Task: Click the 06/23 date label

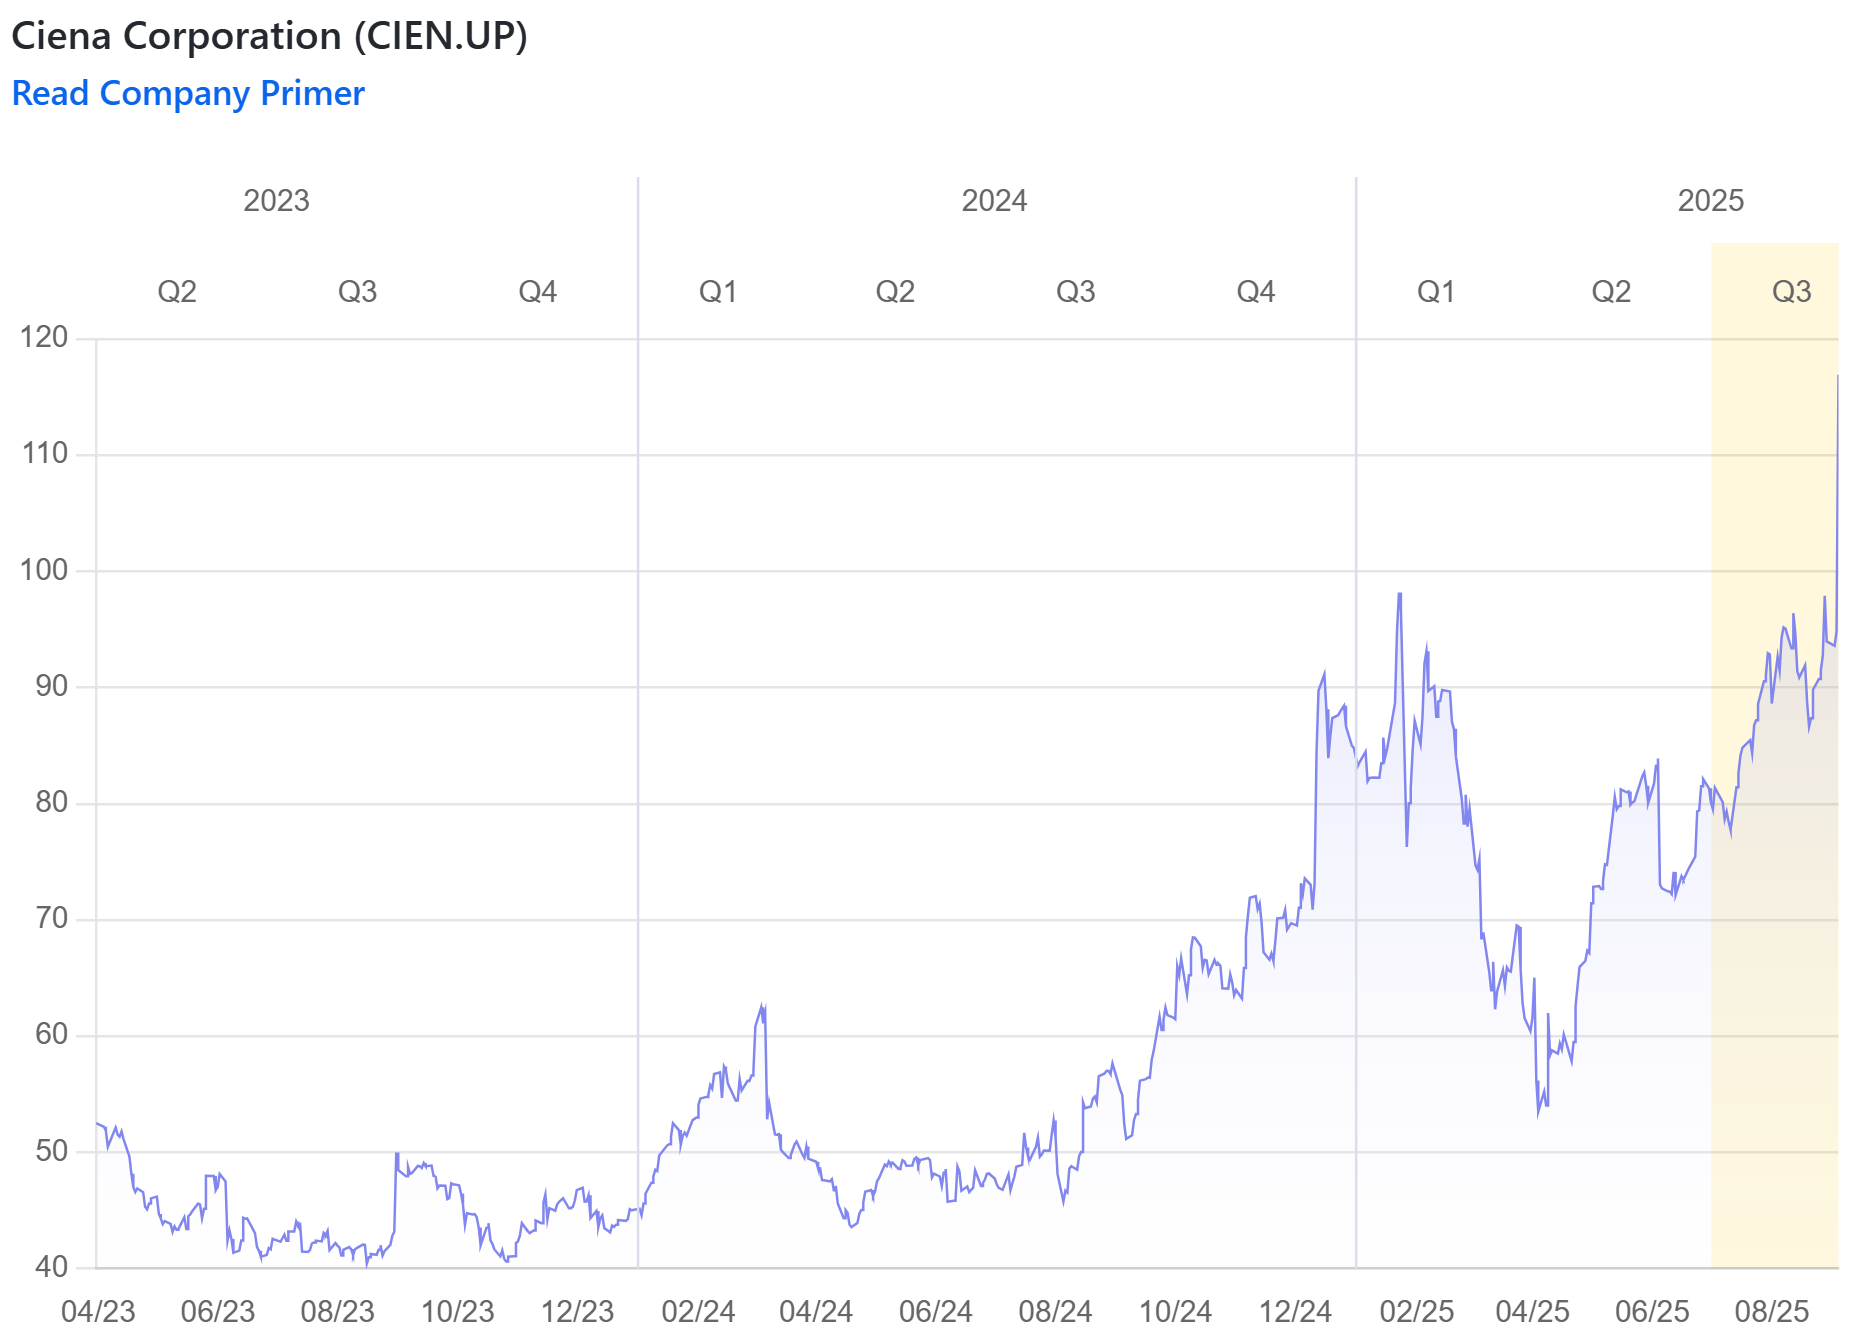Action: [x=218, y=1311]
